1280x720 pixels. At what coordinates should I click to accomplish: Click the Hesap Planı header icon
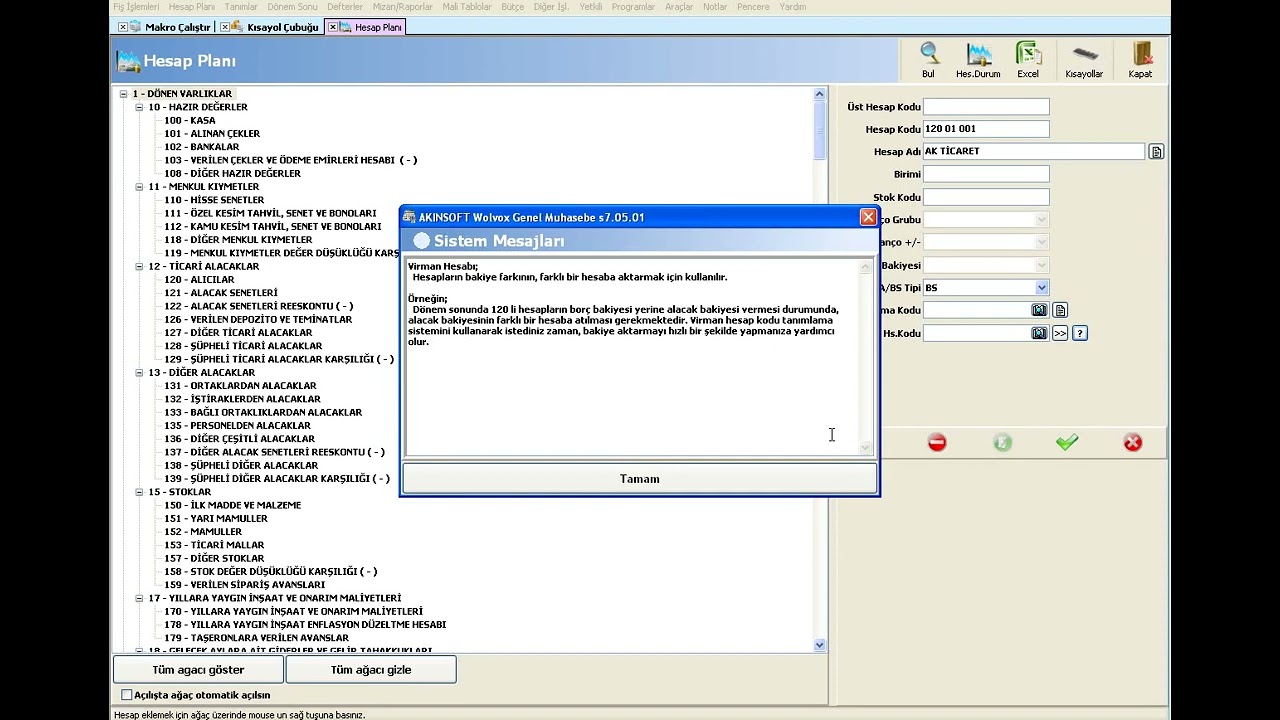coord(128,61)
